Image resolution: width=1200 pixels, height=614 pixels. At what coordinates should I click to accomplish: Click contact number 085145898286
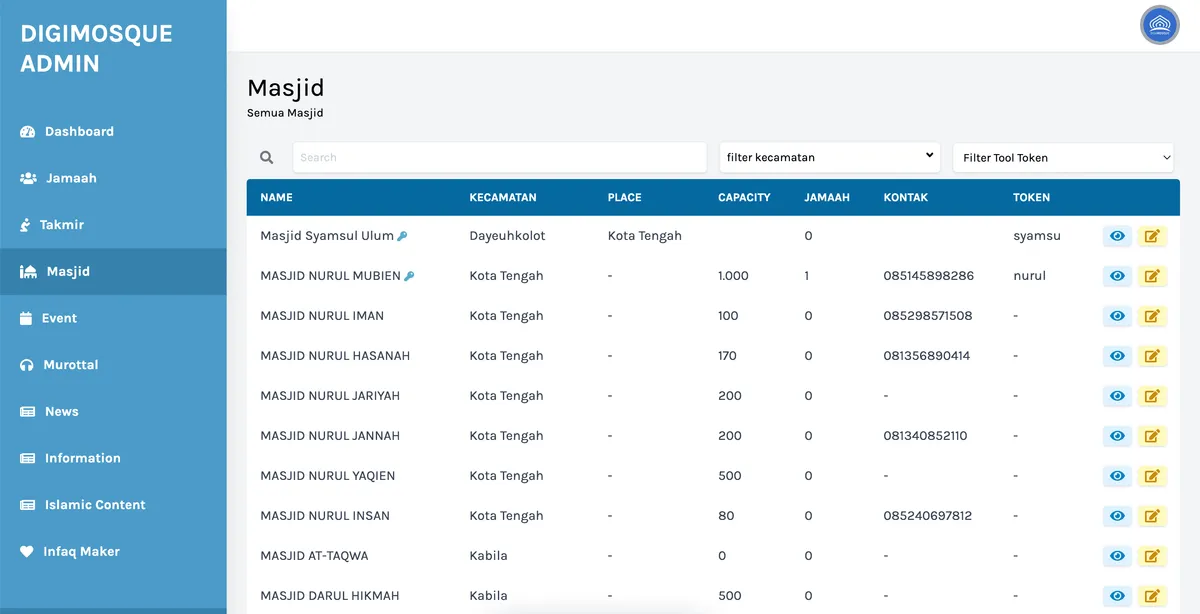[929, 276]
